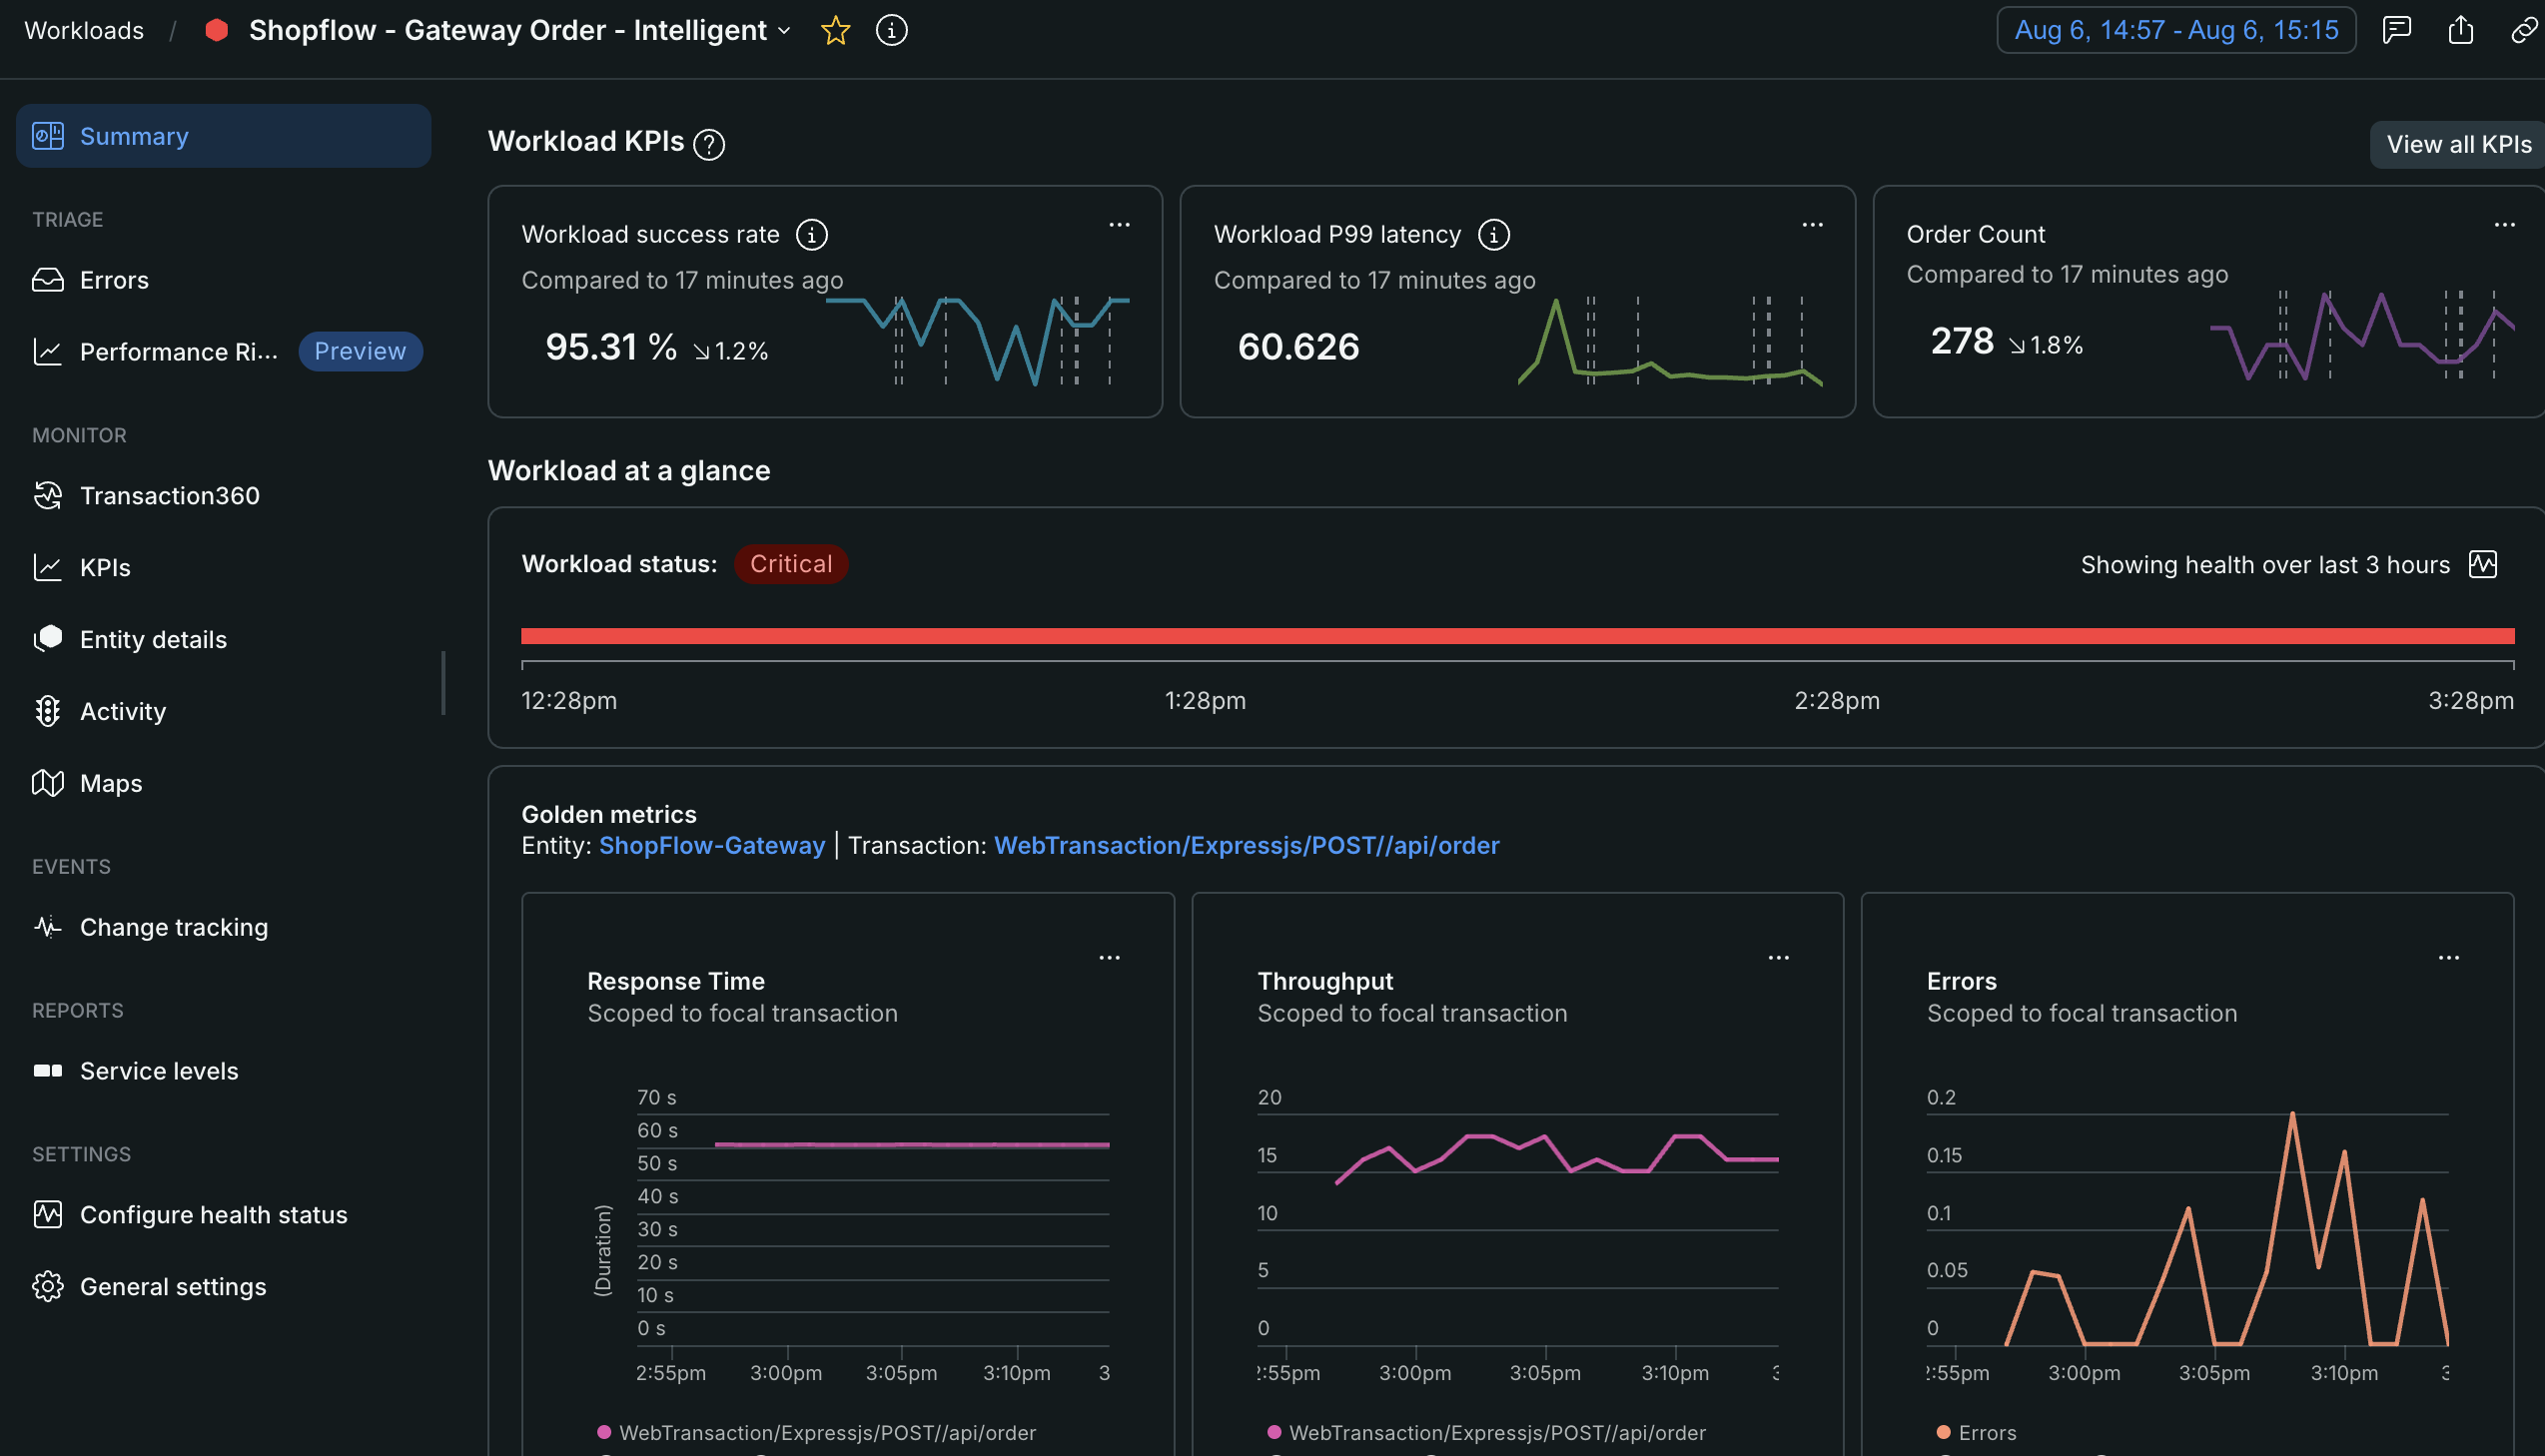
Task: Click the Performance chart icon in sidebar
Action: click(48, 352)
